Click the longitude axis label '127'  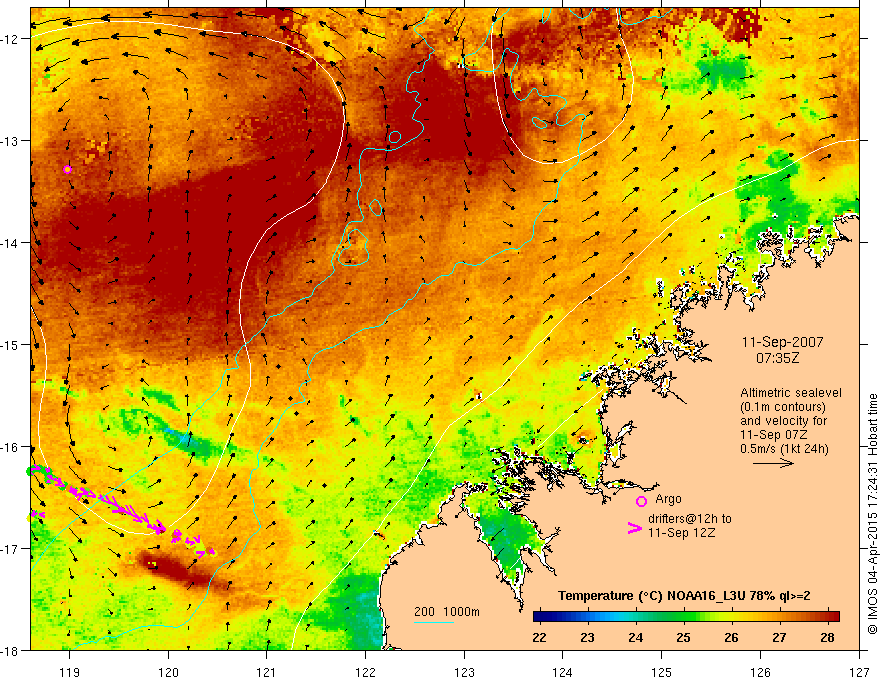click(859, 672)
